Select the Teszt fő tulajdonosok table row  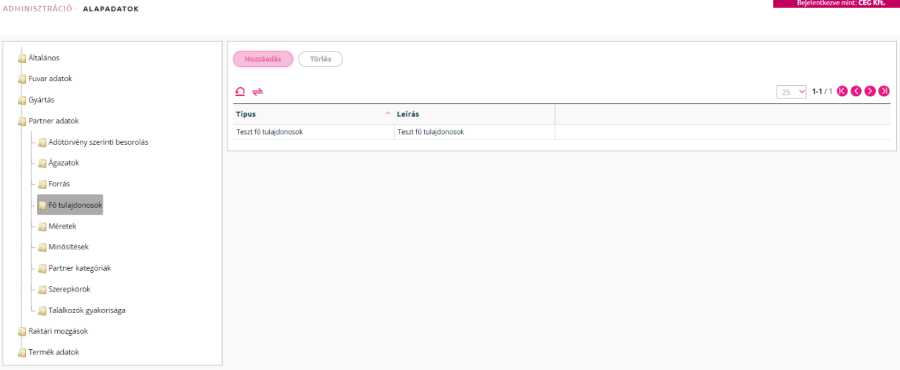562,132
